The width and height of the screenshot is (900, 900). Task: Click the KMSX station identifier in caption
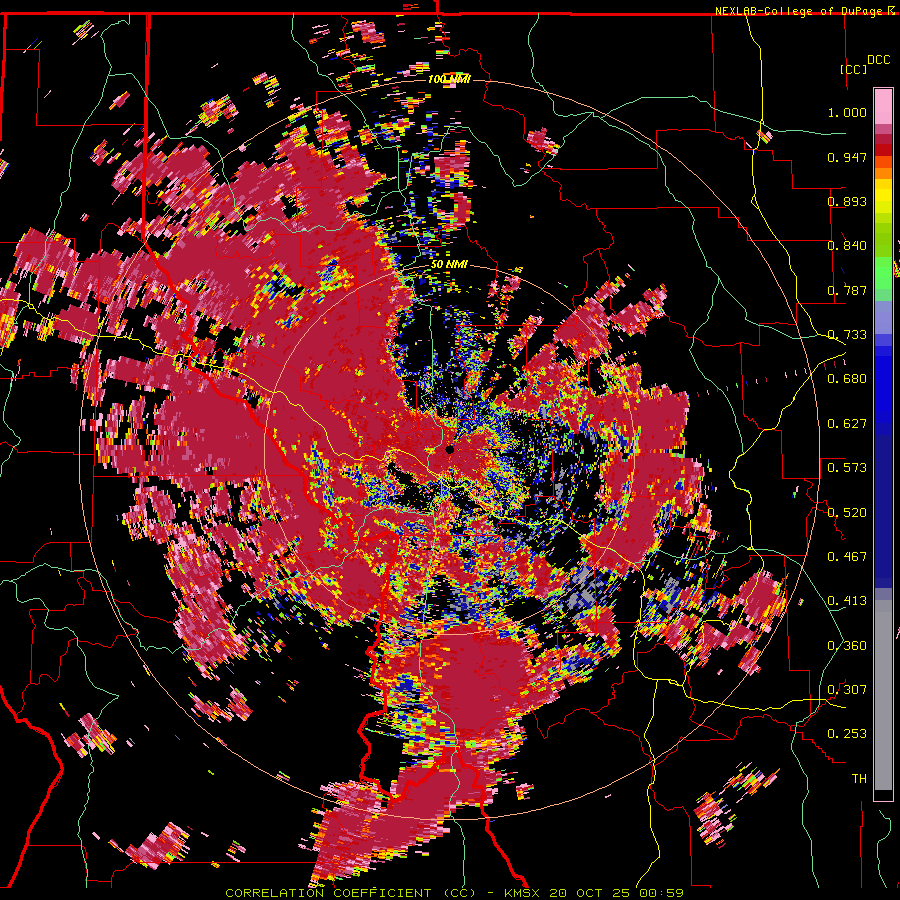click(x=523, y=893)
